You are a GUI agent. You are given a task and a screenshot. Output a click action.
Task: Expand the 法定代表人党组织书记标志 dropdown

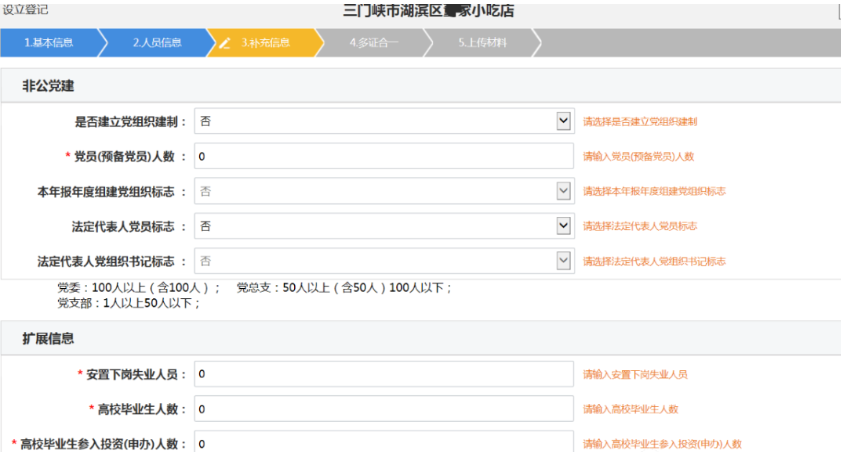384,261
